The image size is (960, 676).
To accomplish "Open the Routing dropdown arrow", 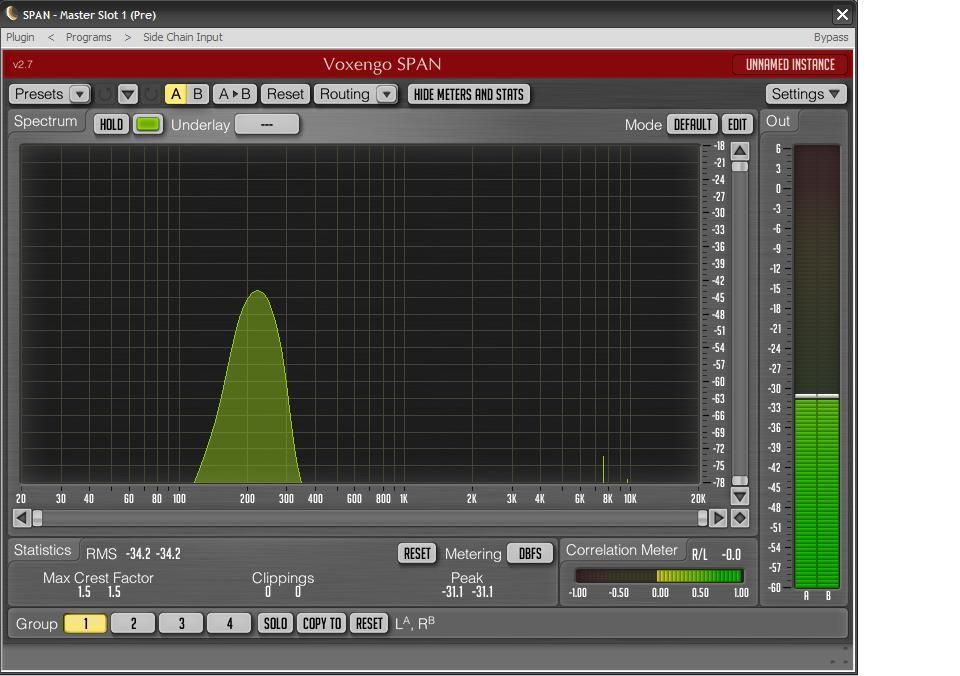I will pyautogui.click(x=386, y=94).
